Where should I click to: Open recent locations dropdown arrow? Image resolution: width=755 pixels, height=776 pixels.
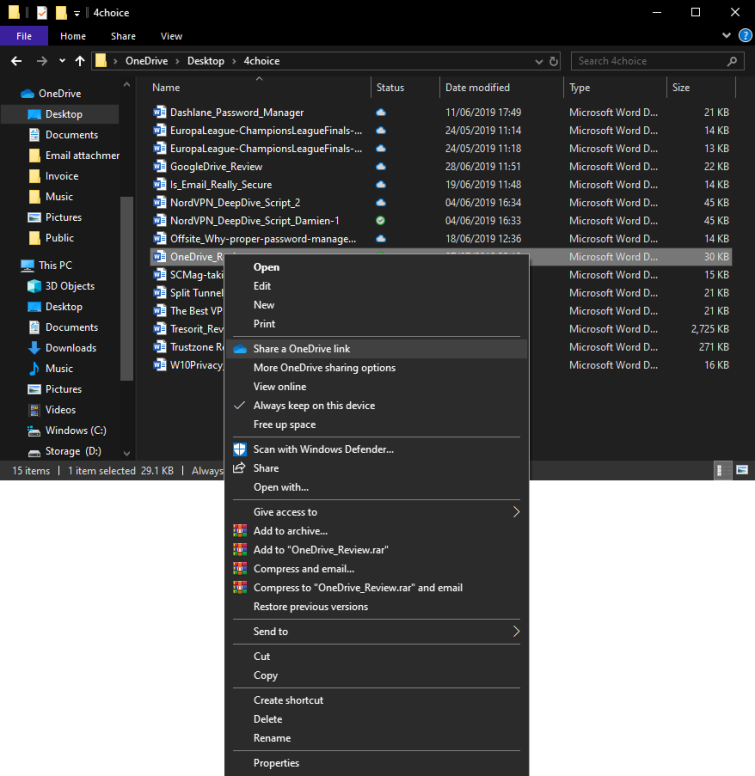pyautogui.click(x=62, y=61)
